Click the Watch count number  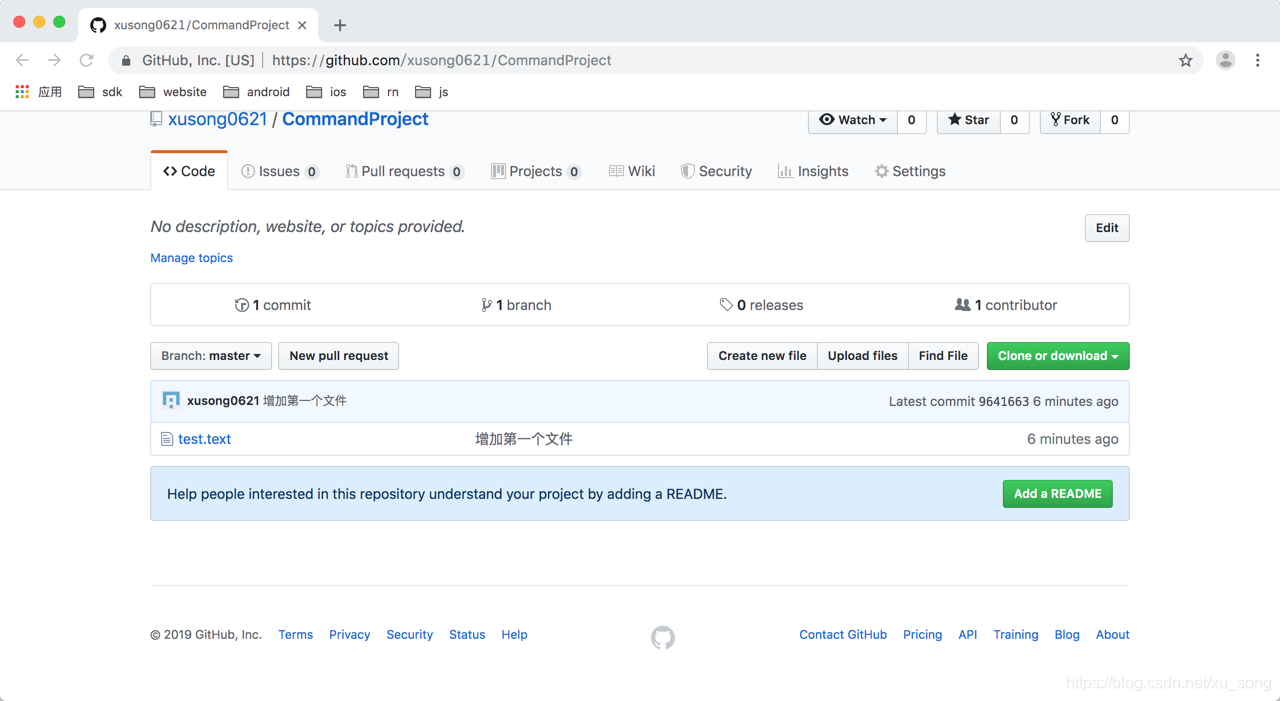coord(911,120)
